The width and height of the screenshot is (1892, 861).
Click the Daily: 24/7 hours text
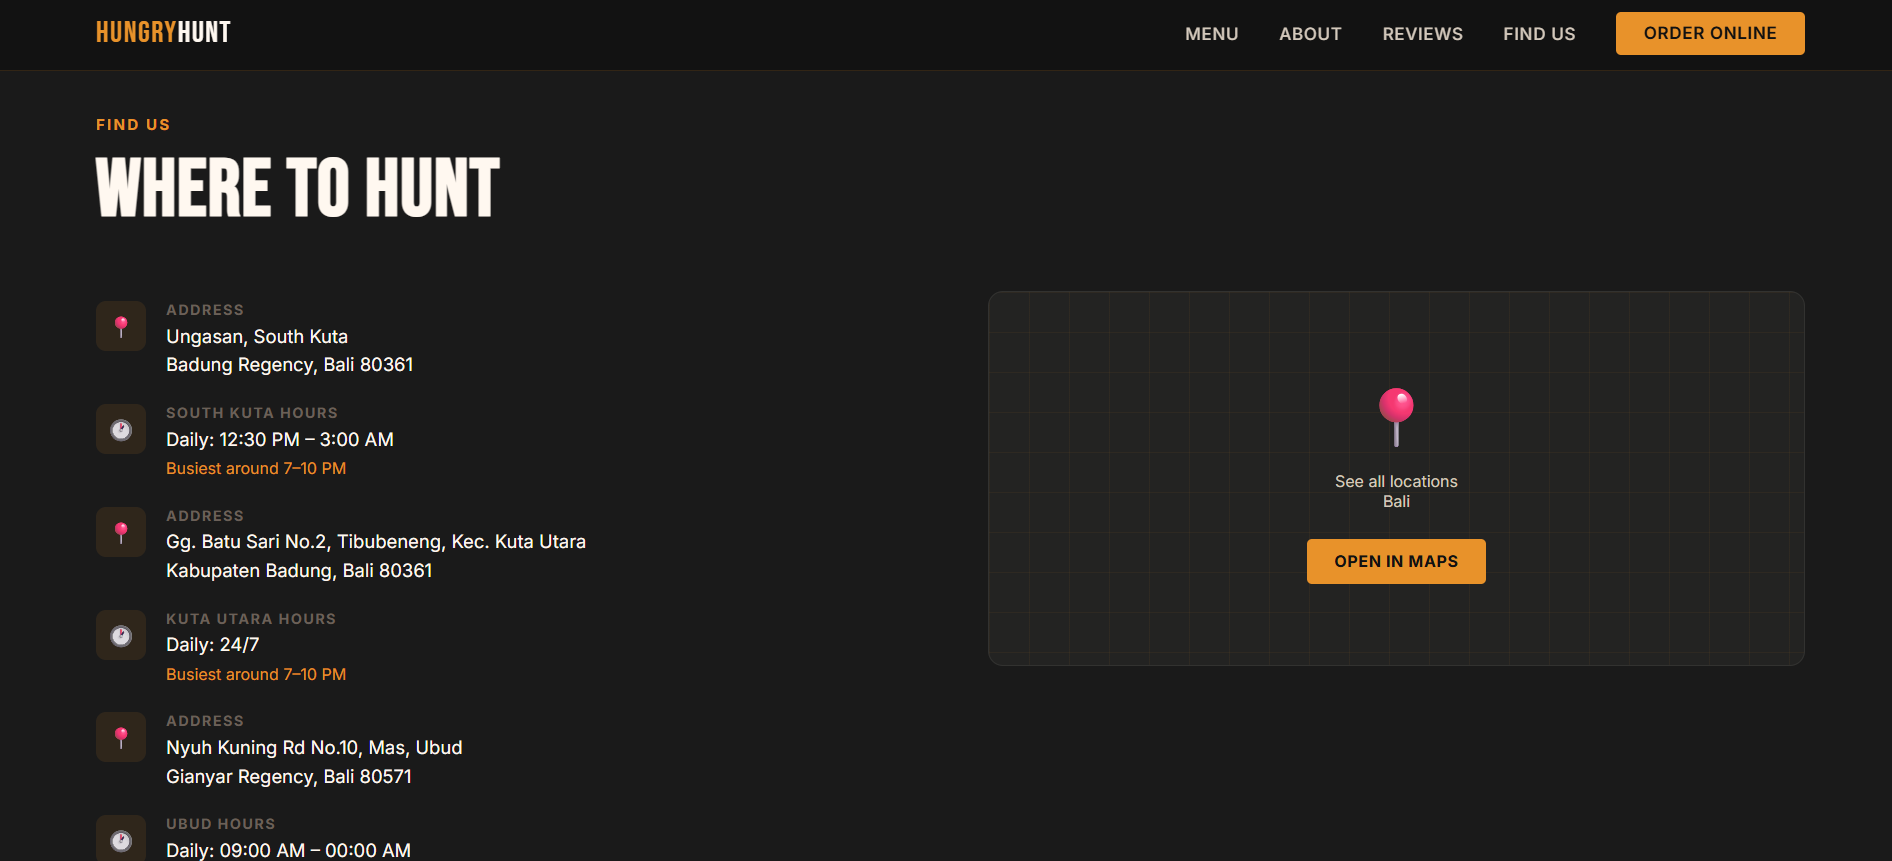tap(213, 645)
